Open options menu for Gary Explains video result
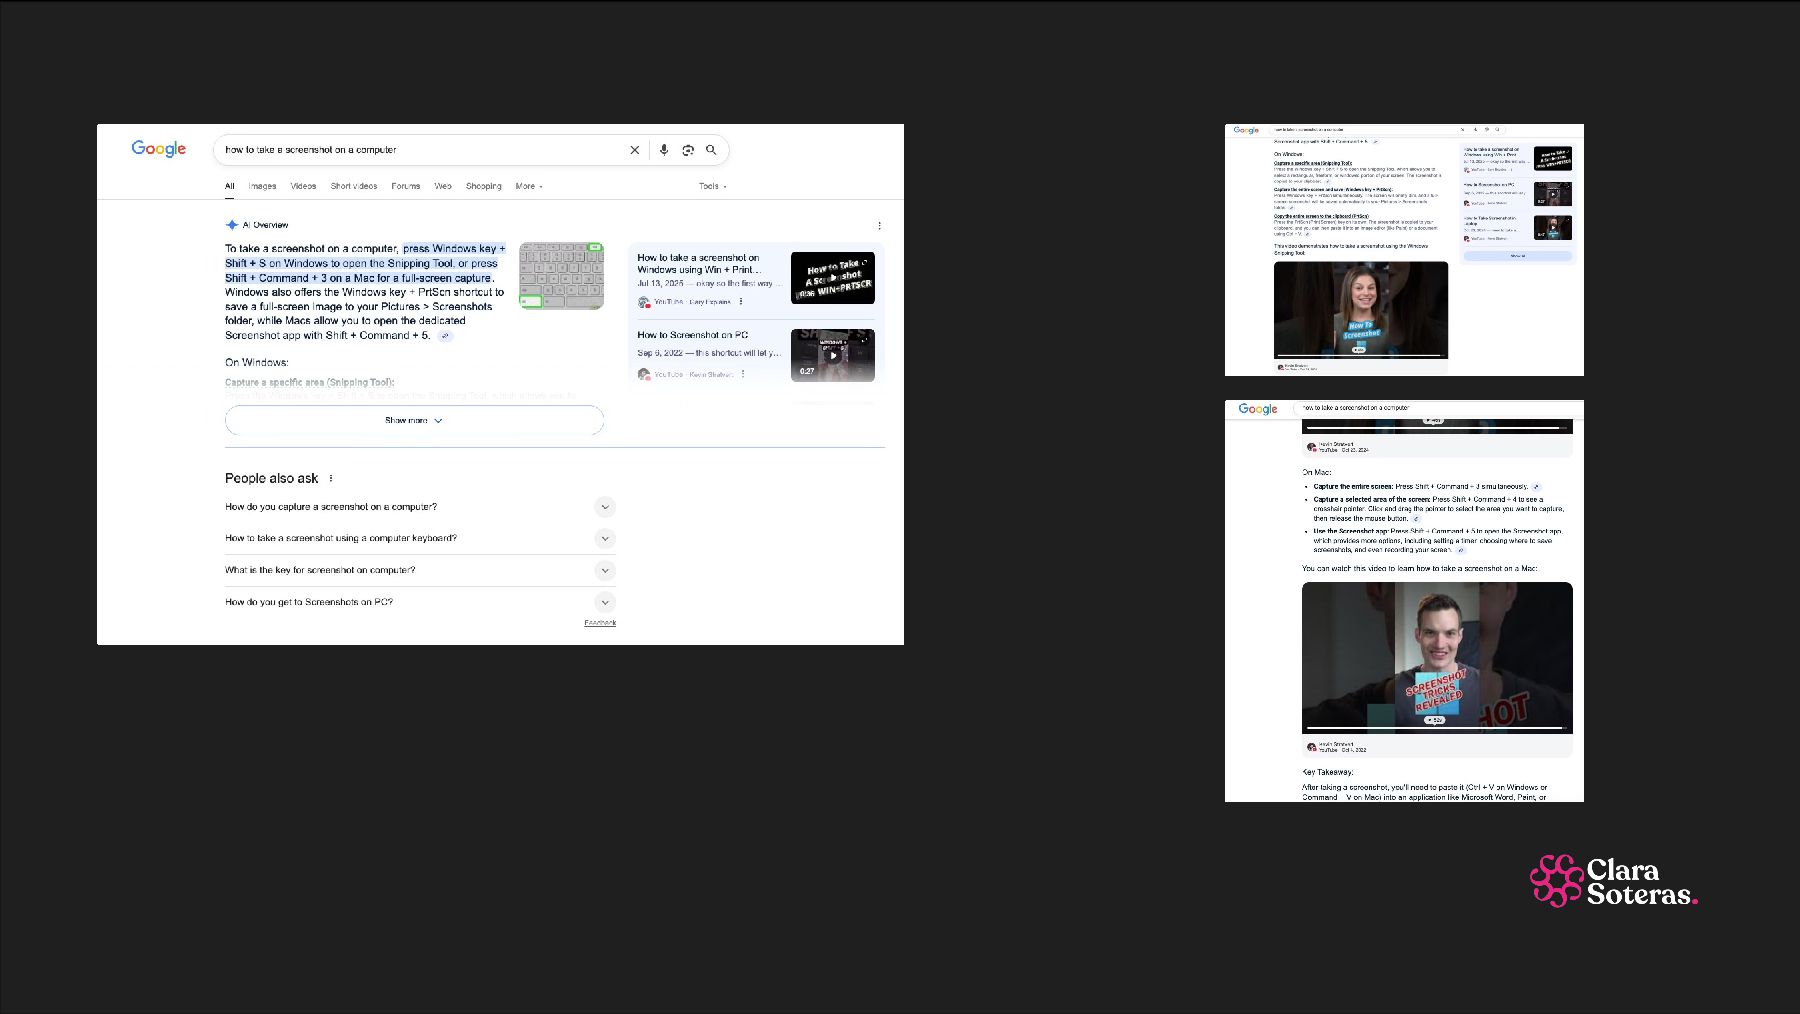 click(x=741, y=301)
